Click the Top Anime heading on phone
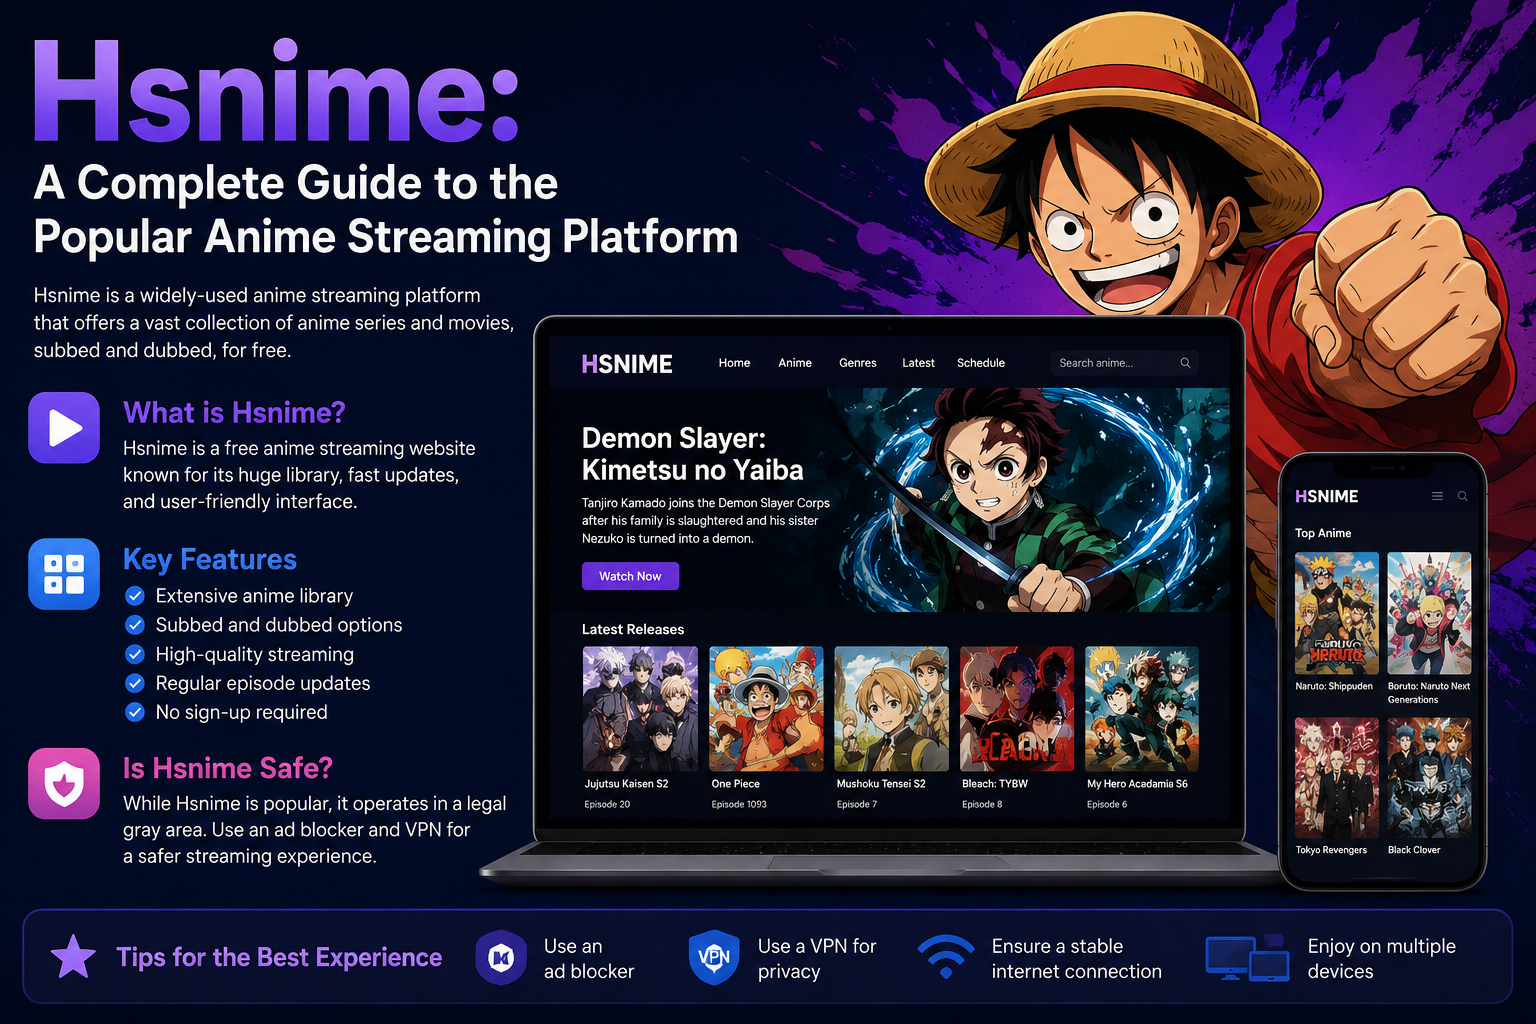Screen dimensions: 1536x1024 click(x=1323, y=533)
